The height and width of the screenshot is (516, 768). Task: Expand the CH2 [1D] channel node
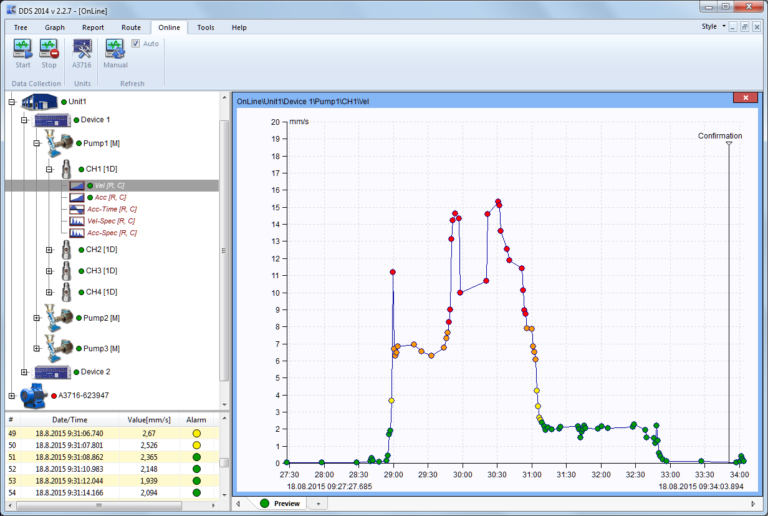click(50, 249)
